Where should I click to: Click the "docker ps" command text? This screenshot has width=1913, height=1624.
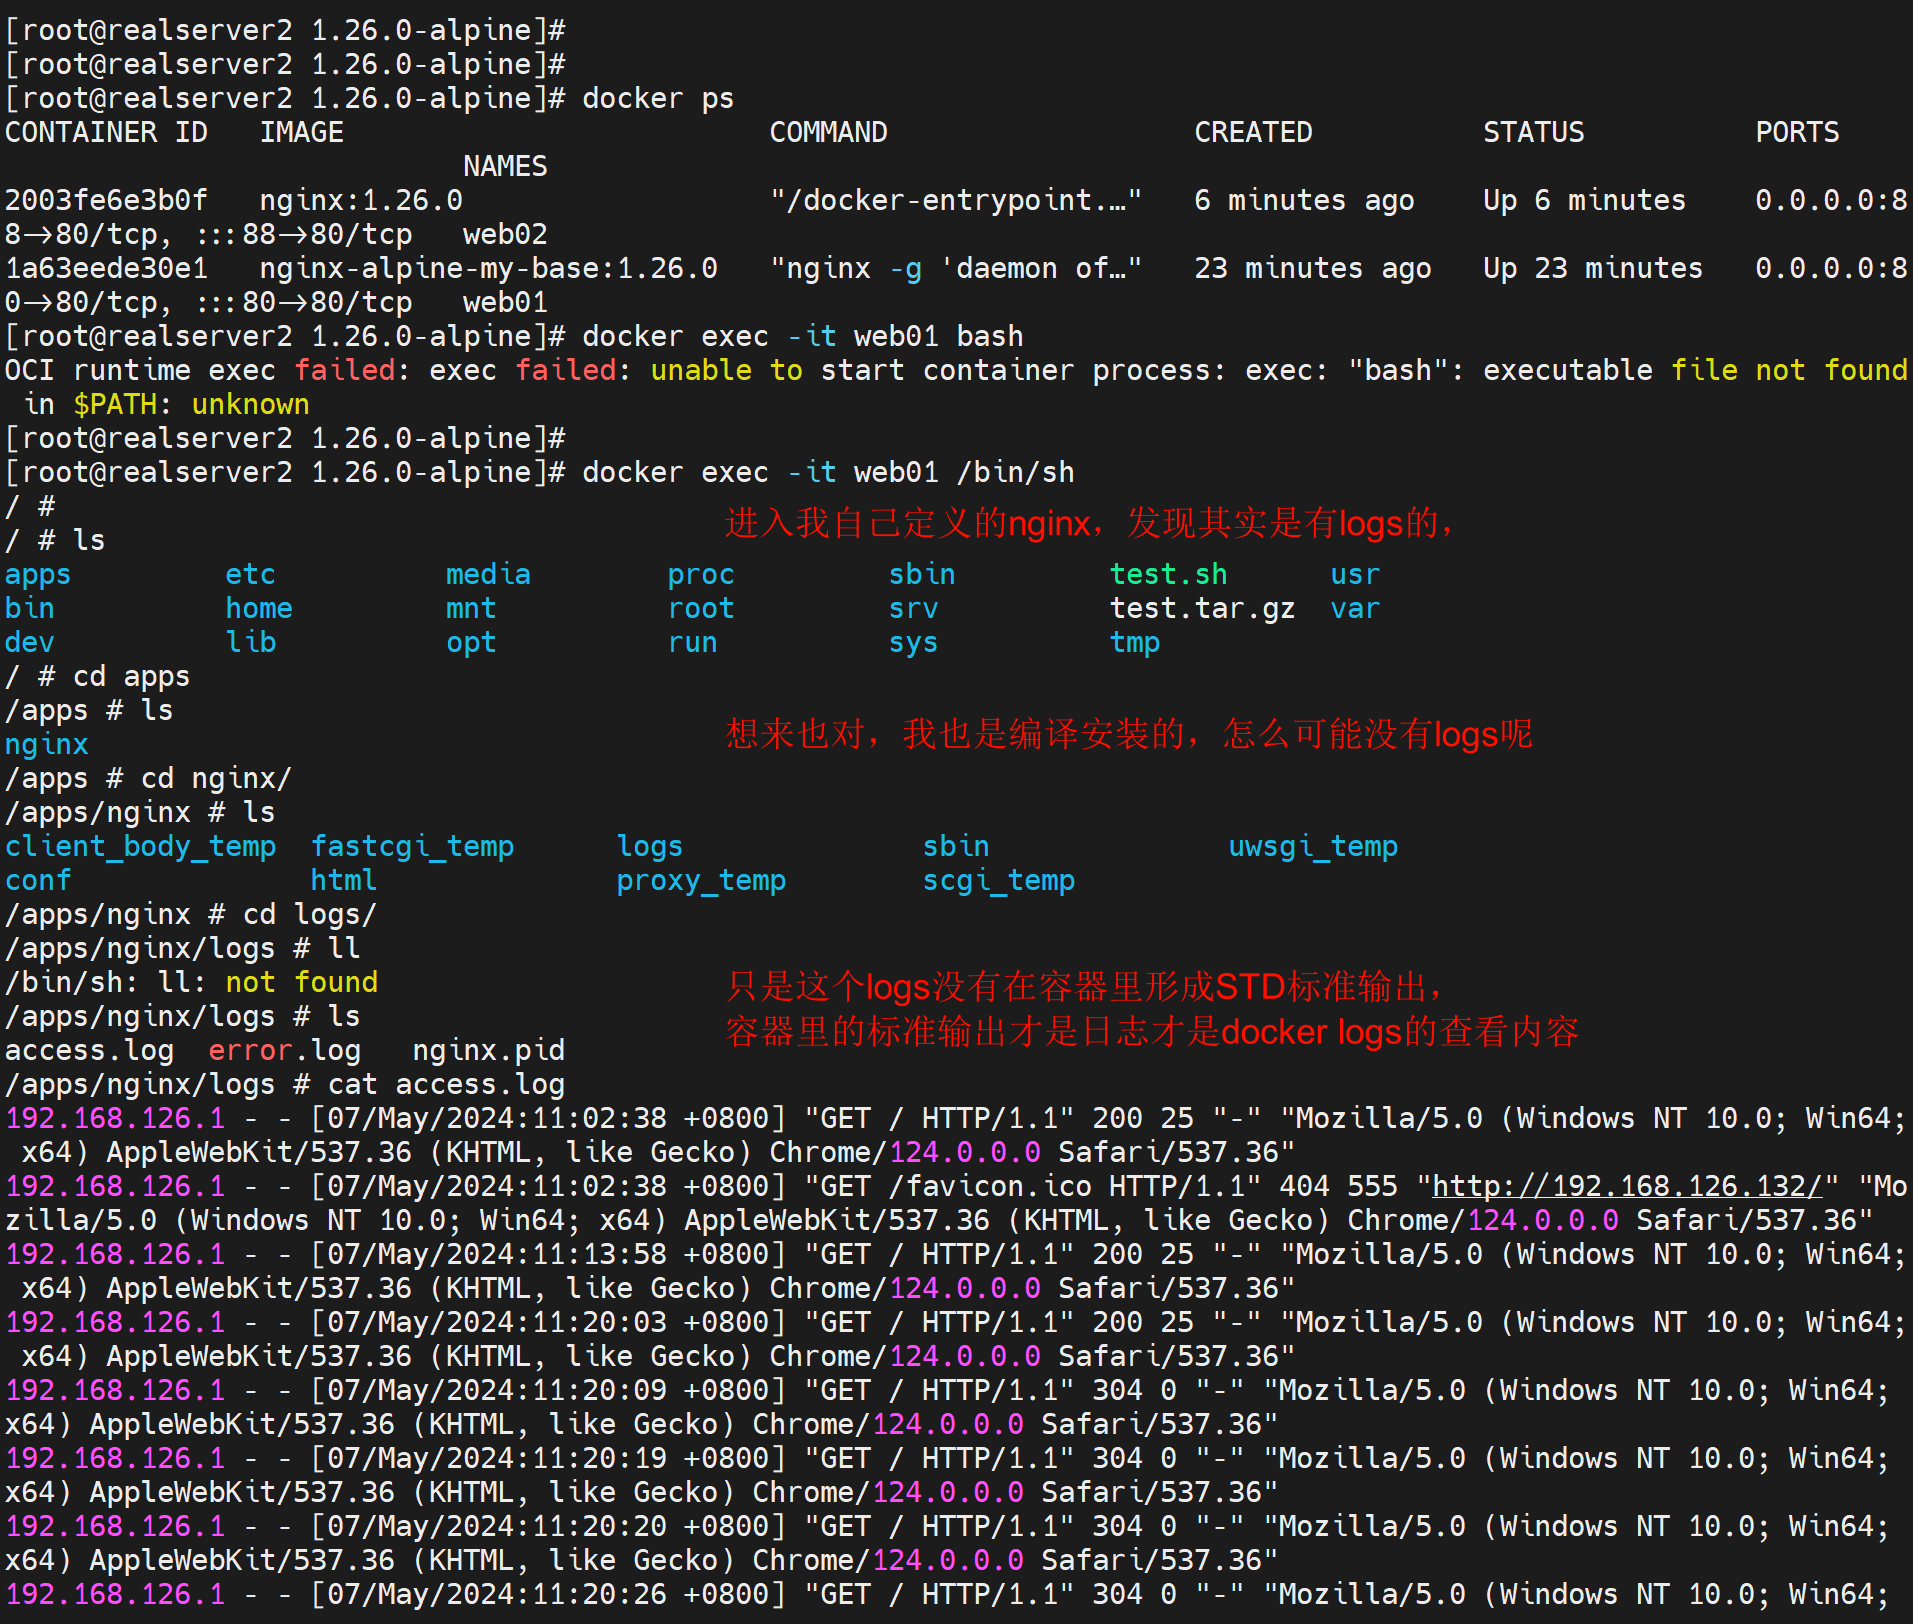tap(658, 98)
